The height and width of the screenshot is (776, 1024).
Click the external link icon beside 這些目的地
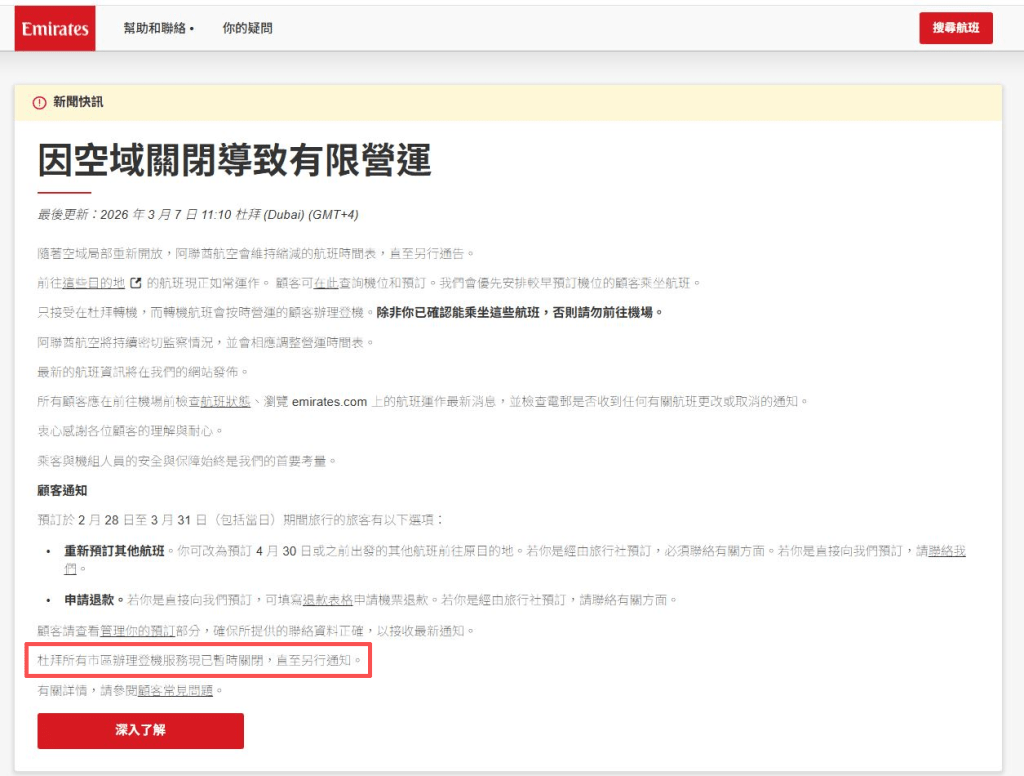click(136, 281)
